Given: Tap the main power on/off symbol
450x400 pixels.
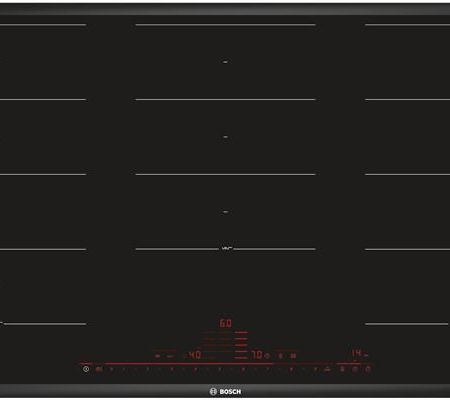Looking at the screenshot, I should (86, 369).
